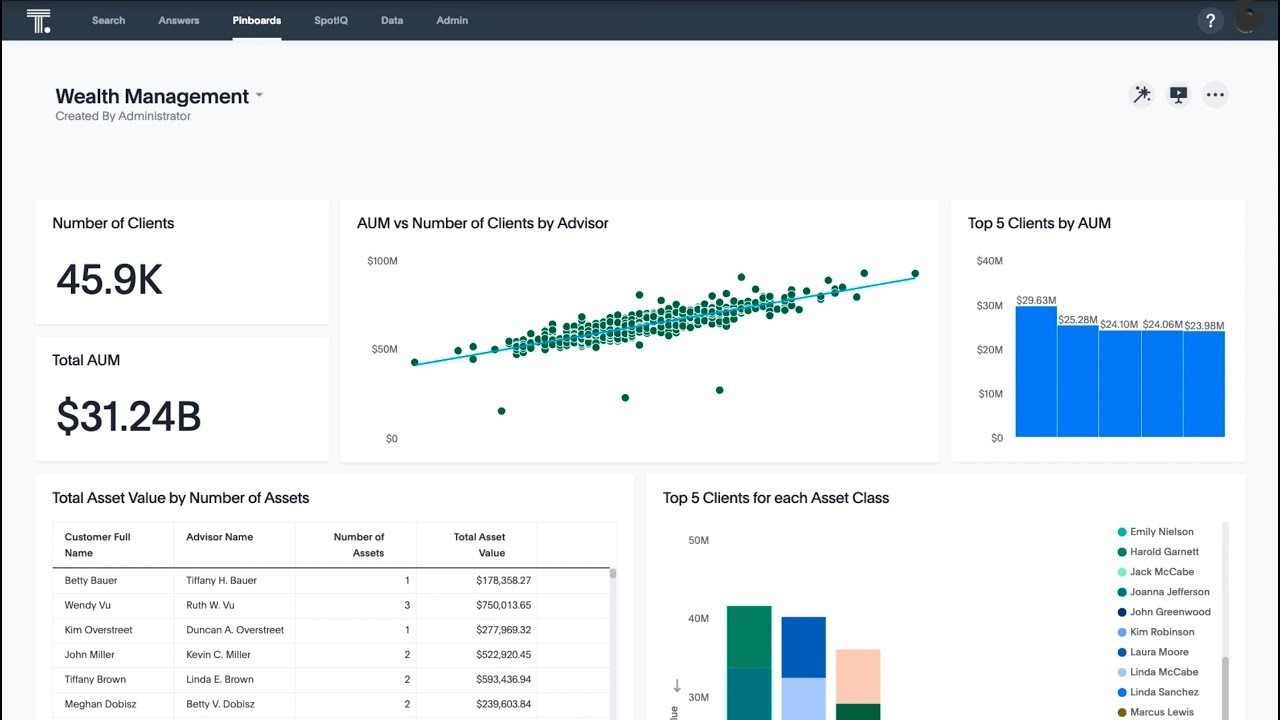The image size is (1280, 720).
Task: Select the $29.63M bar in the Top 5 Clients chart
Action: point(1036,371)
